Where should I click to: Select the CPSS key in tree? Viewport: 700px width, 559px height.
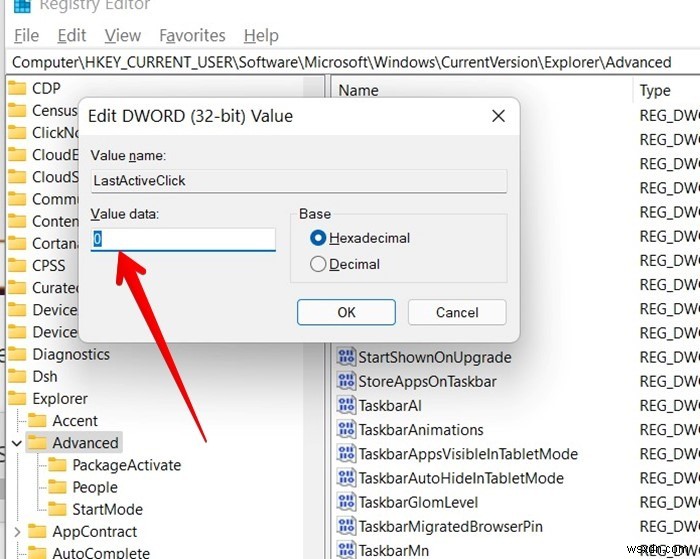pyautogui.click(x=49, y=265)
